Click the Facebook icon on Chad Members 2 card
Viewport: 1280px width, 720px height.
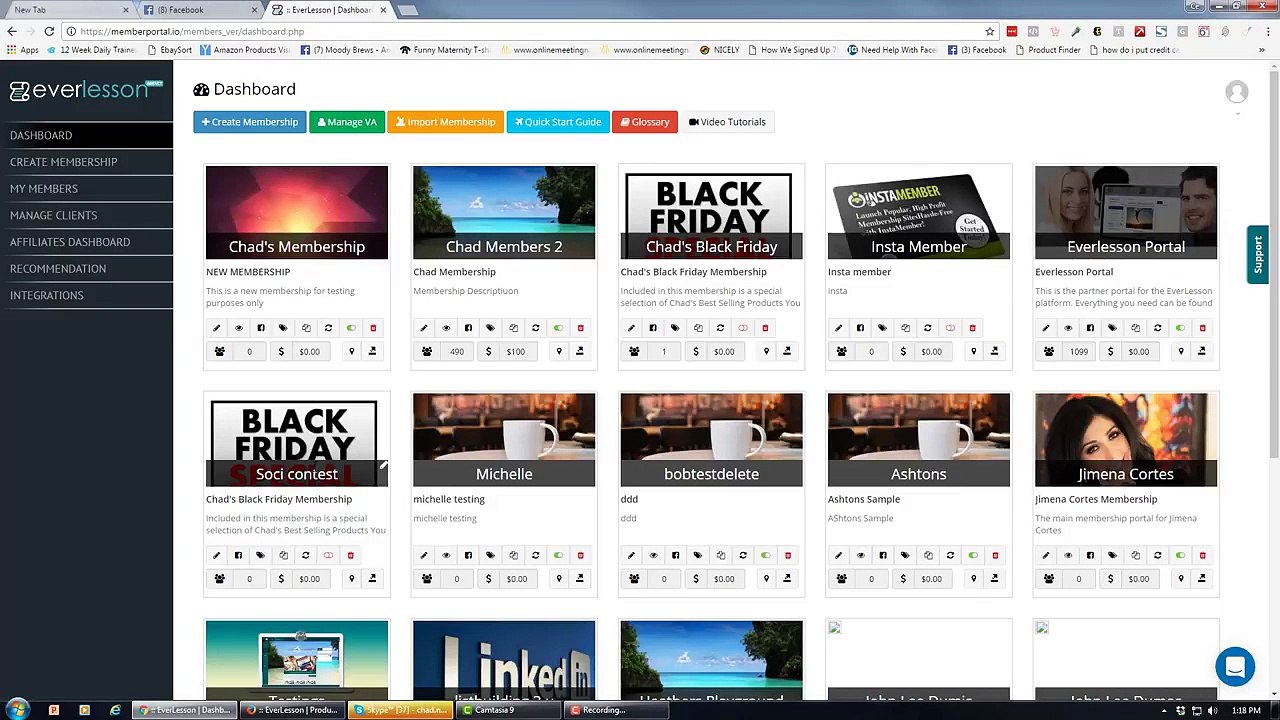click(468, 328)
